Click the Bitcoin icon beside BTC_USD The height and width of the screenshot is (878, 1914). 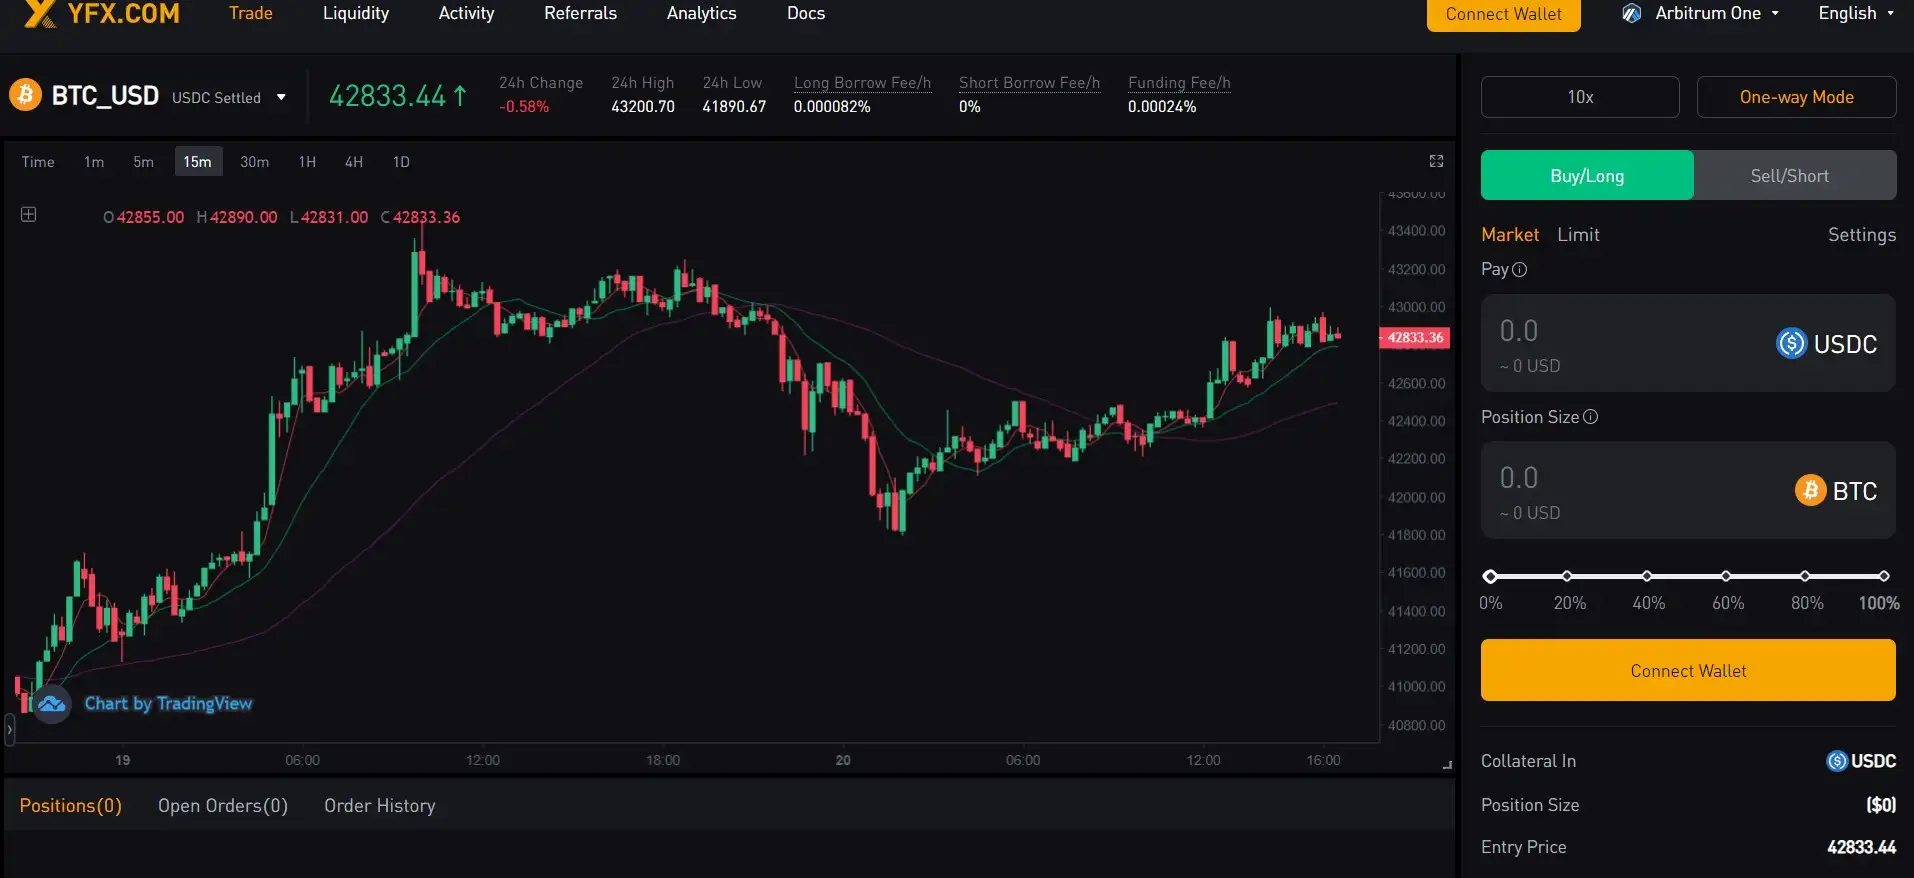pos(25,96)
